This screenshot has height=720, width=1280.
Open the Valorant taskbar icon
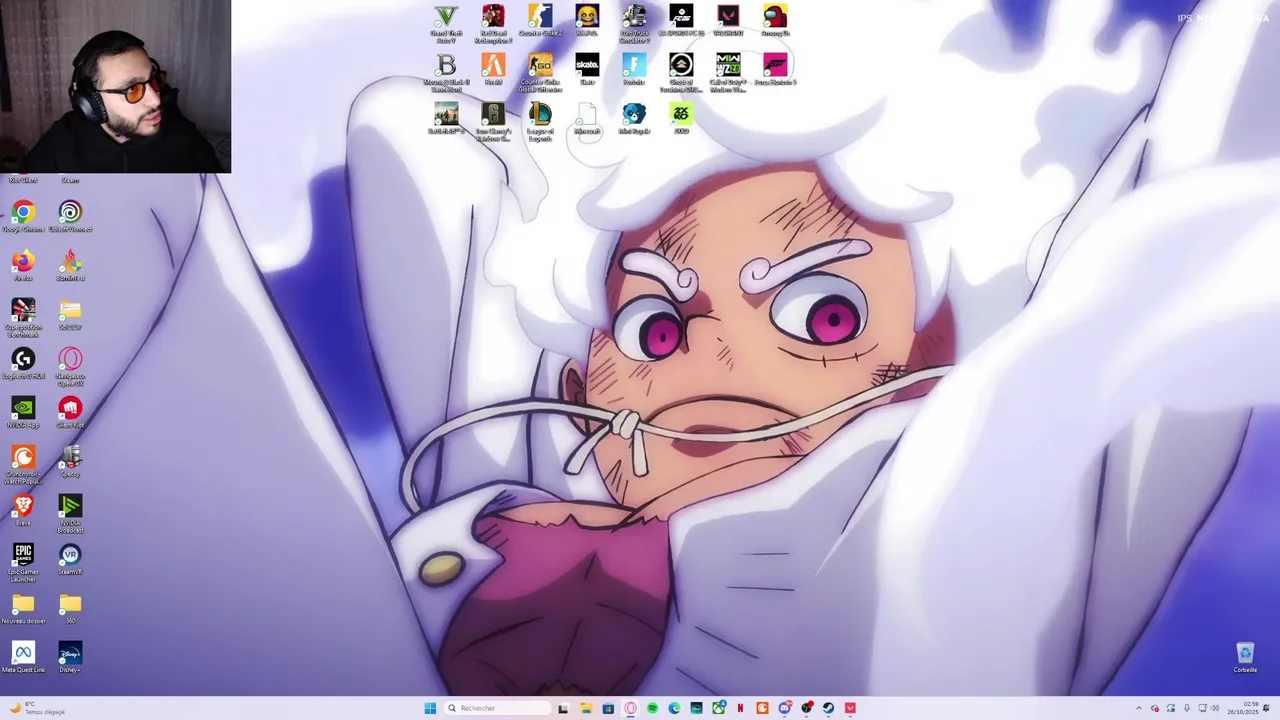coord(850,708)
